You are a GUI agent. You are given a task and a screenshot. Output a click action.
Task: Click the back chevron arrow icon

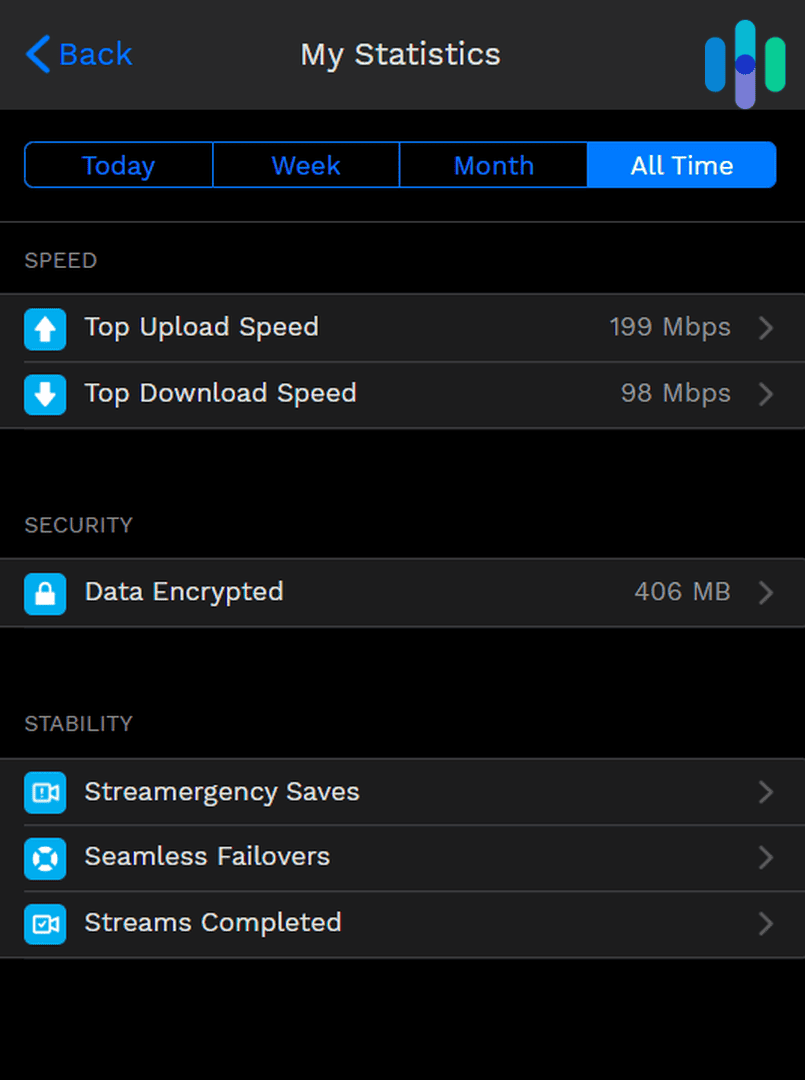coord(37,53)
